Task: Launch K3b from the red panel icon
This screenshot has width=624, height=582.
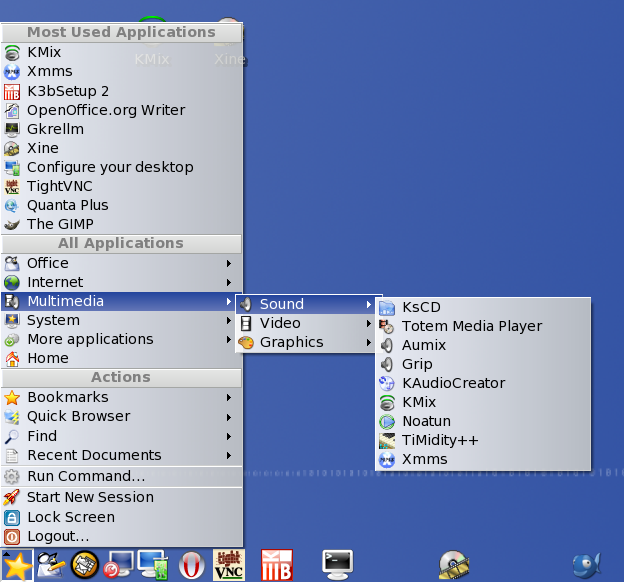Action: point(277,565)
